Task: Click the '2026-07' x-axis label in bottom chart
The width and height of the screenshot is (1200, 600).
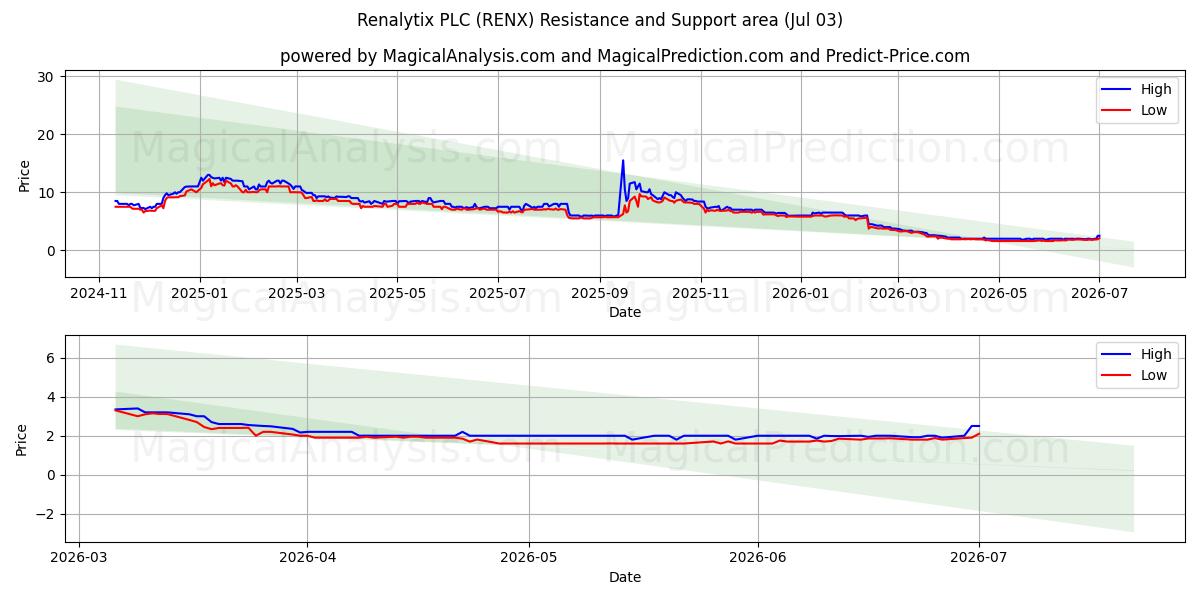Action: point(979,559)
